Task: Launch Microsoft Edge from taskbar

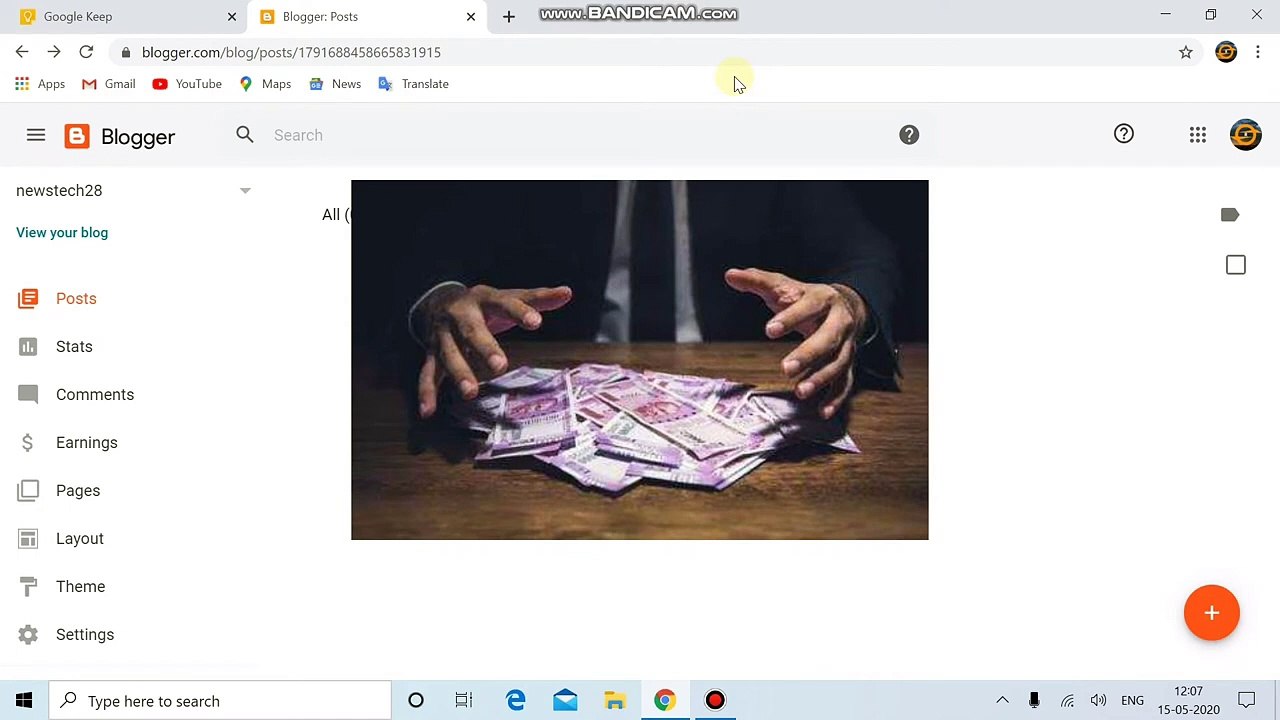Action: pyautogui.click(x=516, y=701)
